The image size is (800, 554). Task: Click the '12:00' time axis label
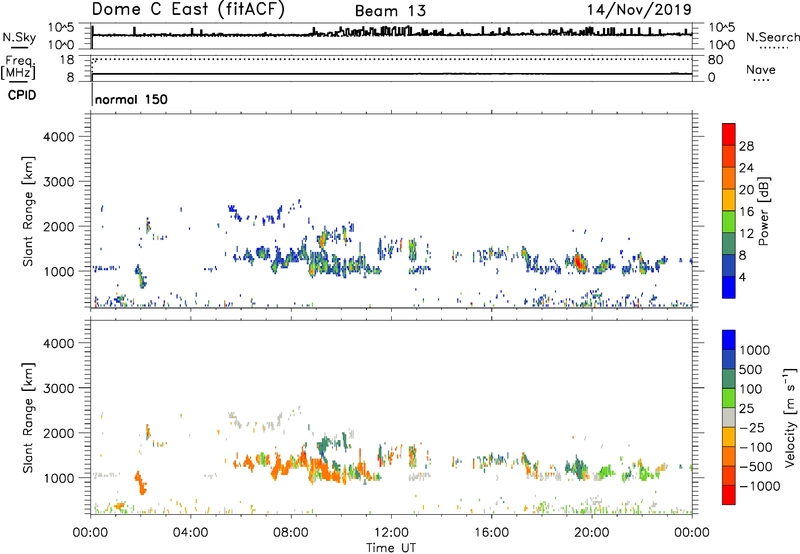[391, 533]
